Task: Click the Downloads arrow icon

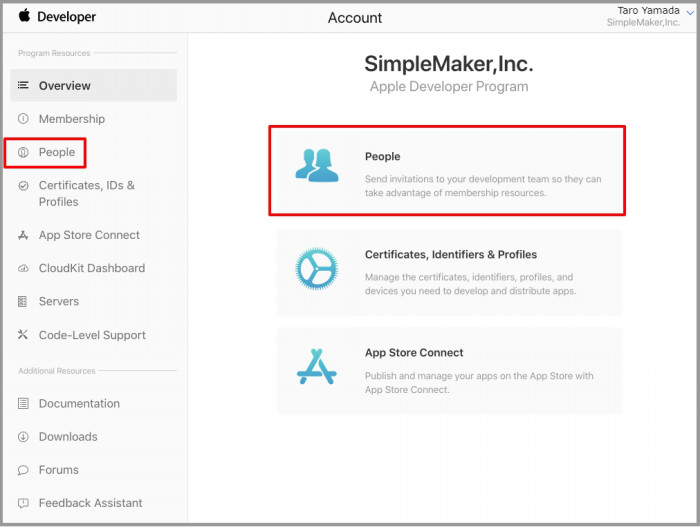Action: tap(23, 437)
